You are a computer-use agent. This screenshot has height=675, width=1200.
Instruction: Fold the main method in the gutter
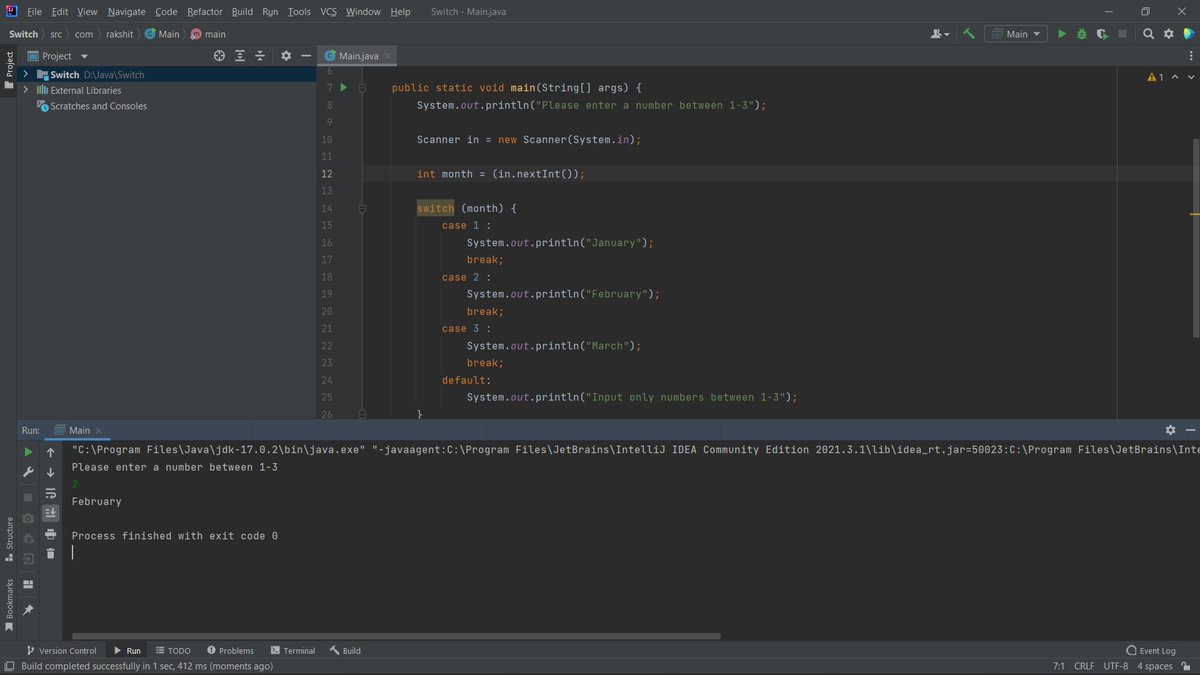coord(363,88)
